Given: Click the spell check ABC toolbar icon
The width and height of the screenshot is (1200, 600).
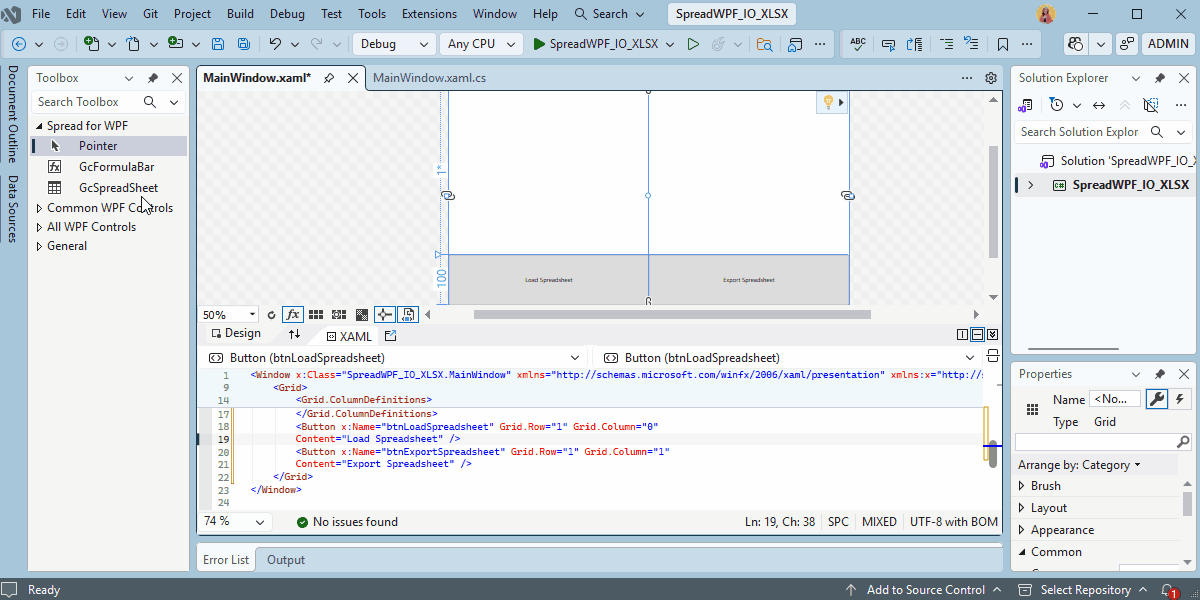Looking at the screenshot, I should click(858, 44).
